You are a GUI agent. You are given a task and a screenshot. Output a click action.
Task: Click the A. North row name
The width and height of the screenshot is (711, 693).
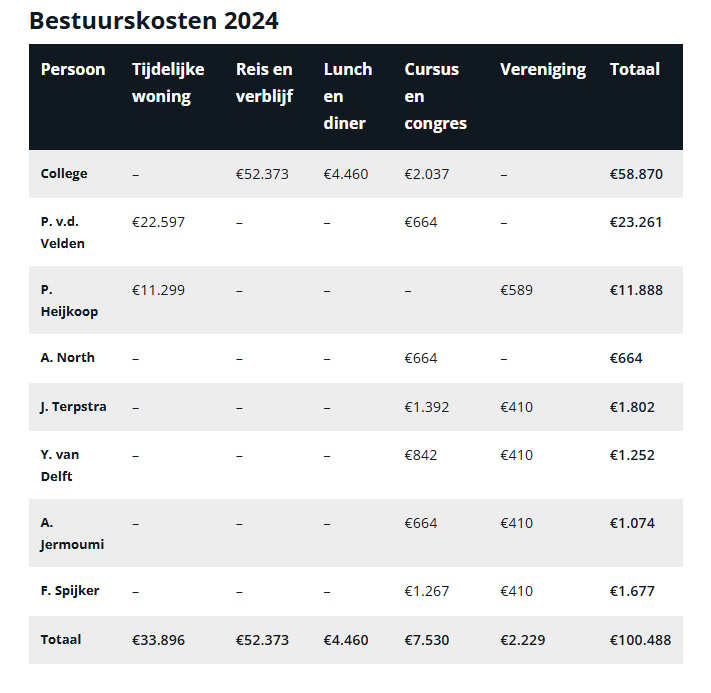[x=68, y=358]
